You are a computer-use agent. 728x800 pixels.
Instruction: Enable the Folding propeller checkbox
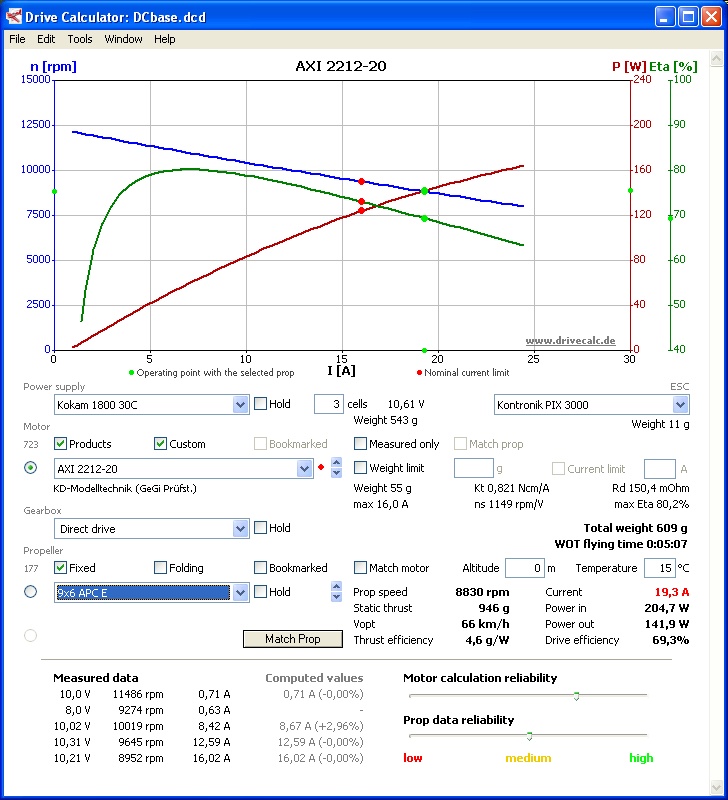tap(161, 568)
